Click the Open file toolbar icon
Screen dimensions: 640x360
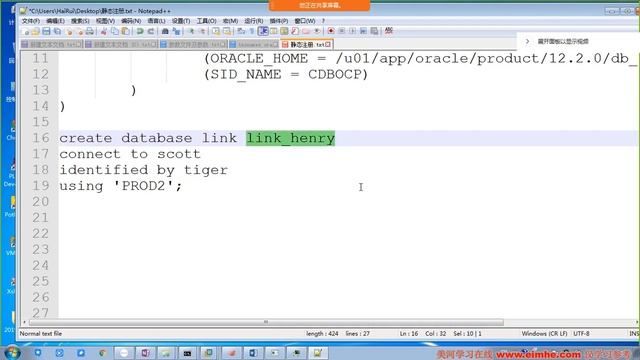pyautogui.click(x=35, y=31)
